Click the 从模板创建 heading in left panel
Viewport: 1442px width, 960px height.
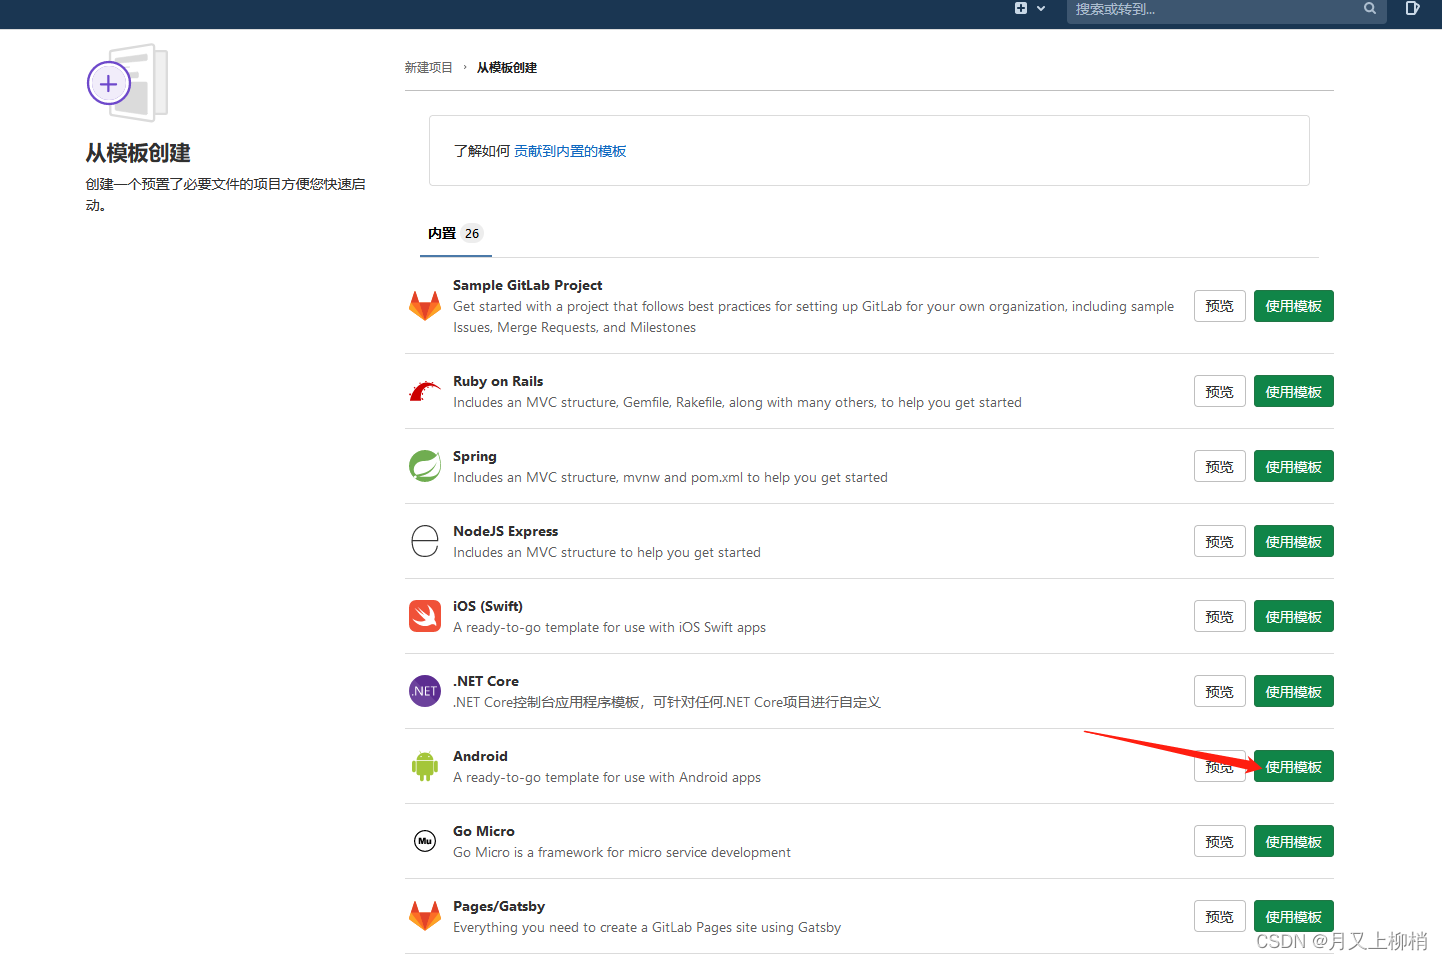pyautogui.click(x=138, y=153)
